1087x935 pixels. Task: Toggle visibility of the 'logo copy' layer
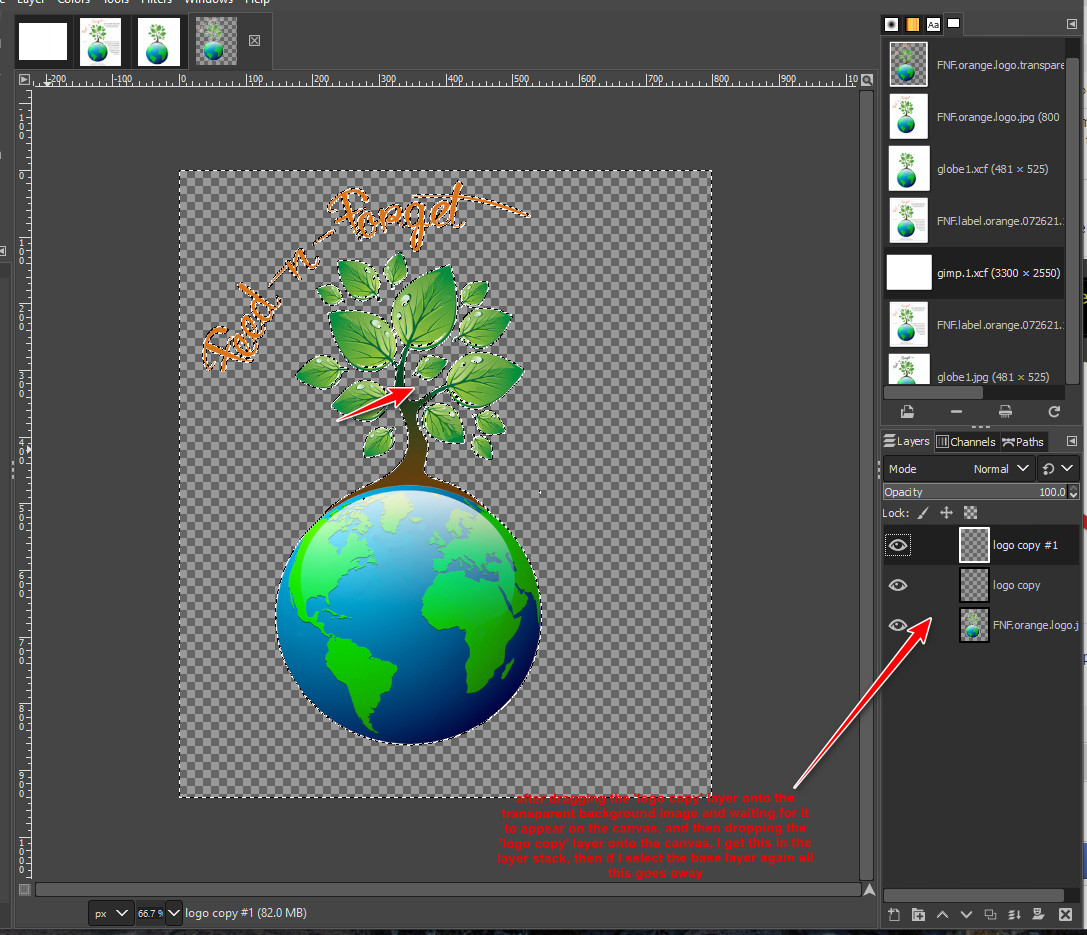coord(898,585)
